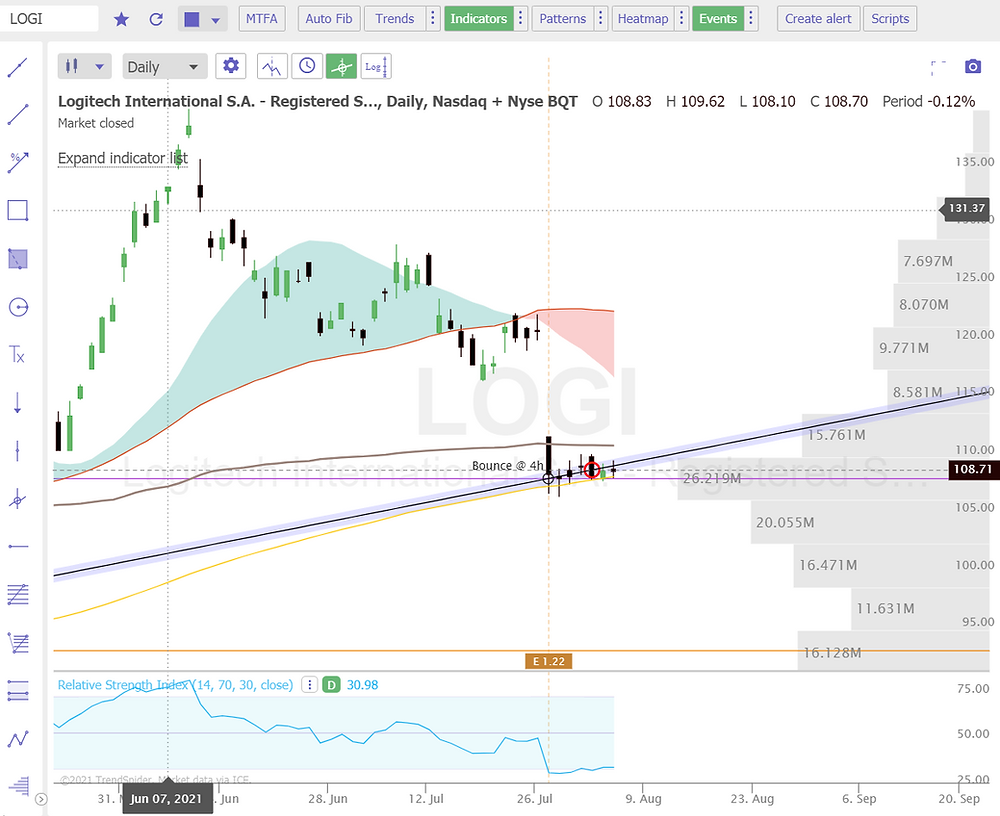The width and height of the screenshot is (1000, 816).
Task: Click the refresh chart icon
Action: 156,19
